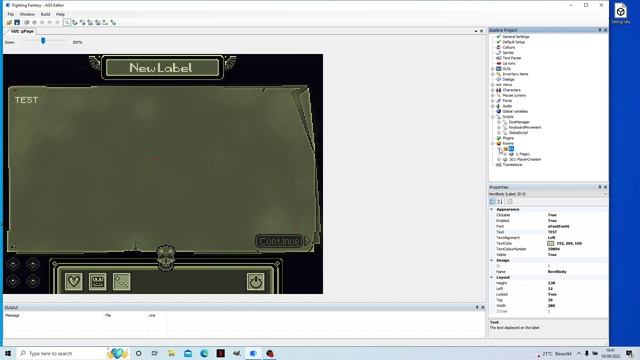Click the Clickable property value True
Image resolution: width=640 pixels, height=360 pixels.
(x=552, y=215)
